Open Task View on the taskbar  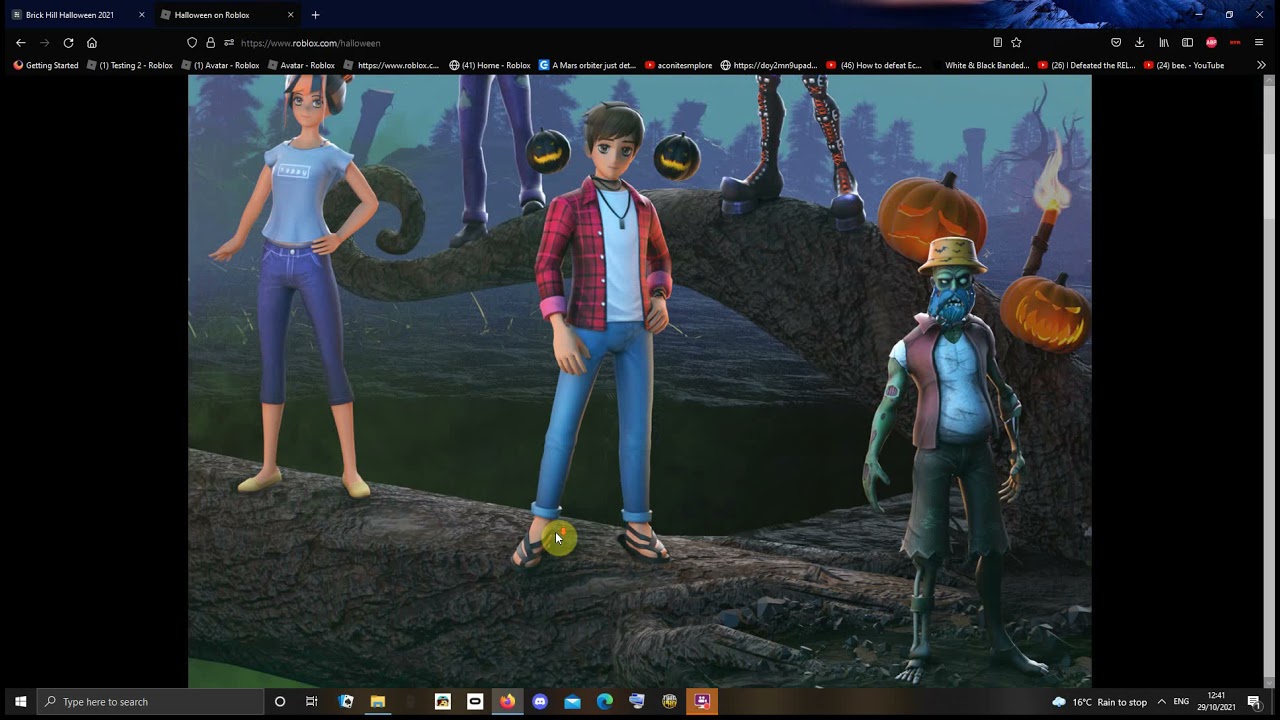(x=312, y=702)
